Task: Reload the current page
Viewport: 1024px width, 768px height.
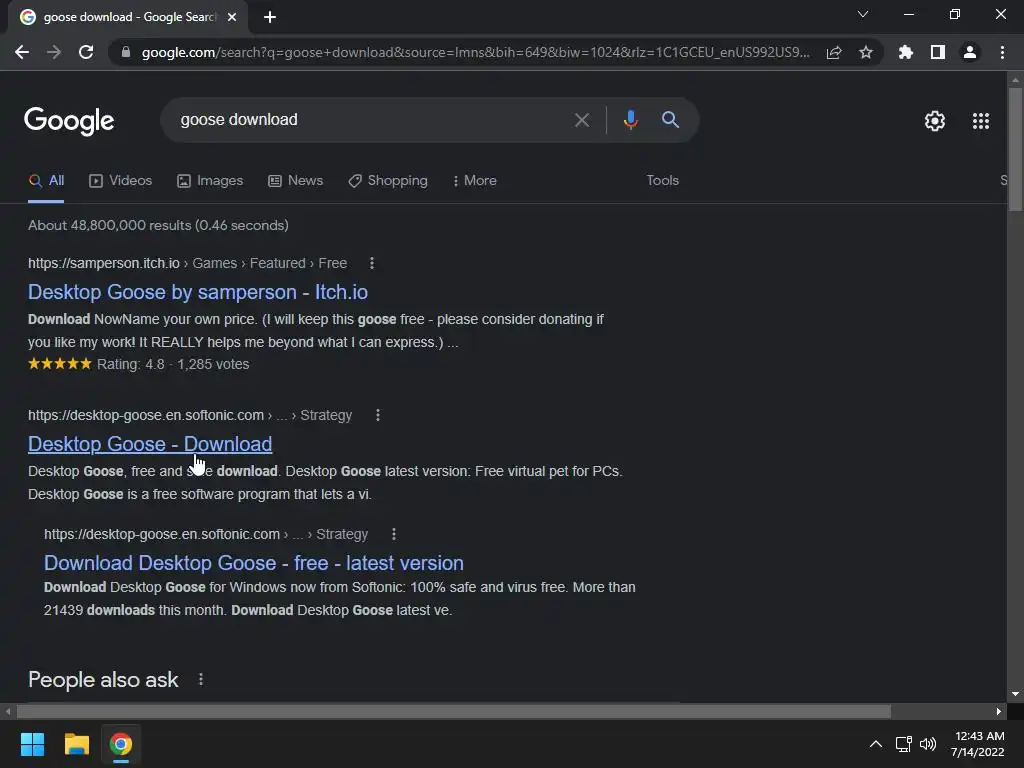Action: (86, 52)
